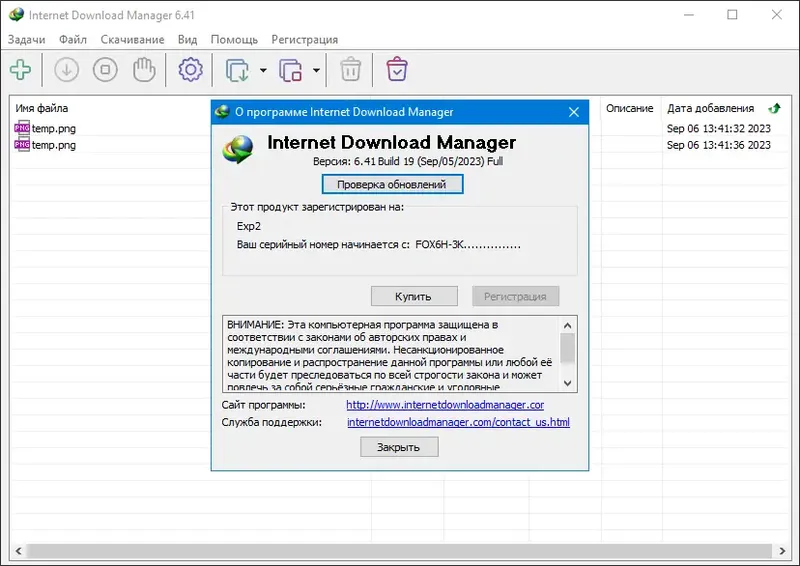The image size is (800, 566).
Task: Click the Дата добавления column header
Action: point(711,108)
